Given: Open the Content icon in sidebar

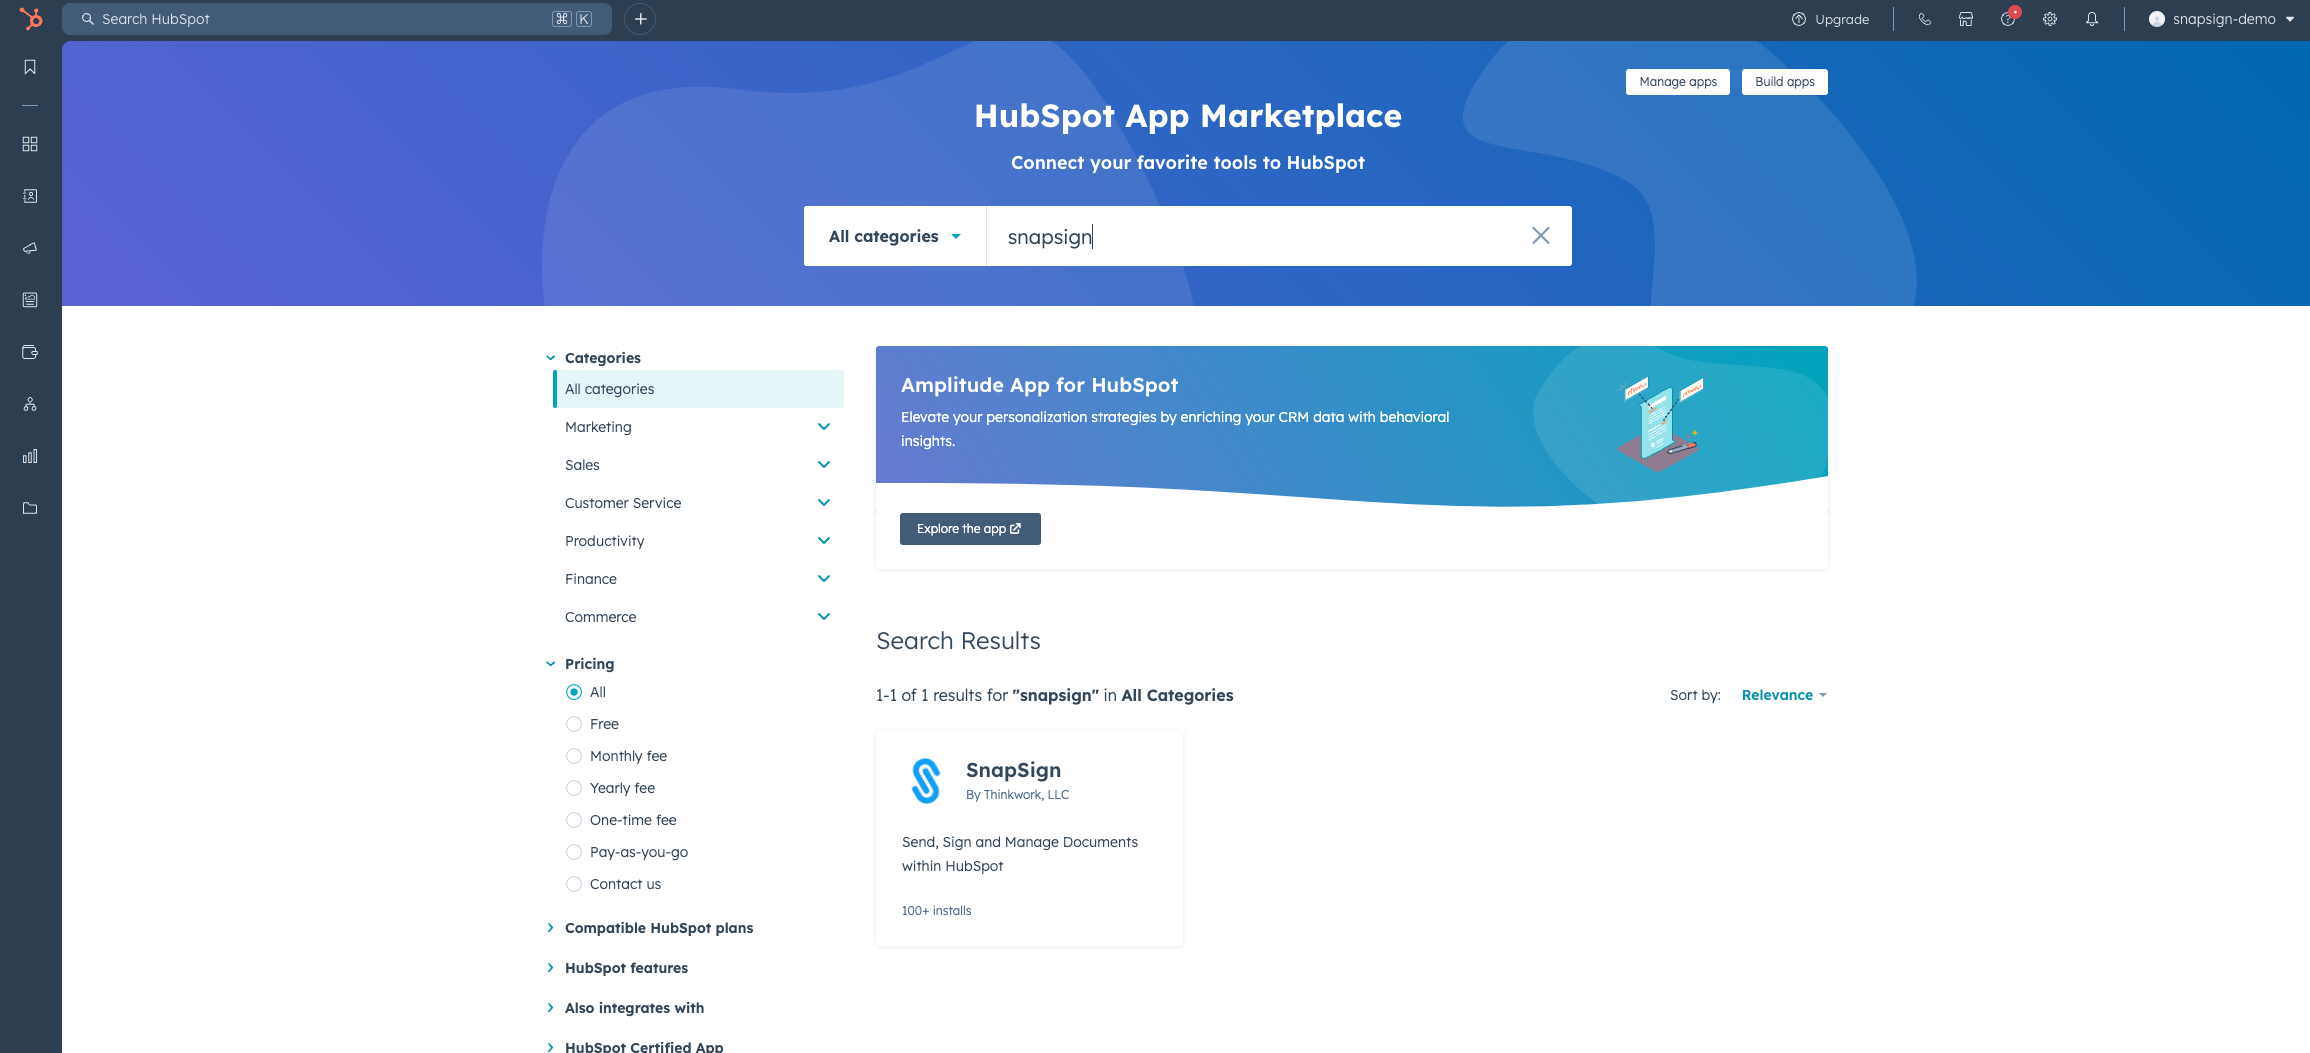Looking at the screenshot, I should (30, 300).
